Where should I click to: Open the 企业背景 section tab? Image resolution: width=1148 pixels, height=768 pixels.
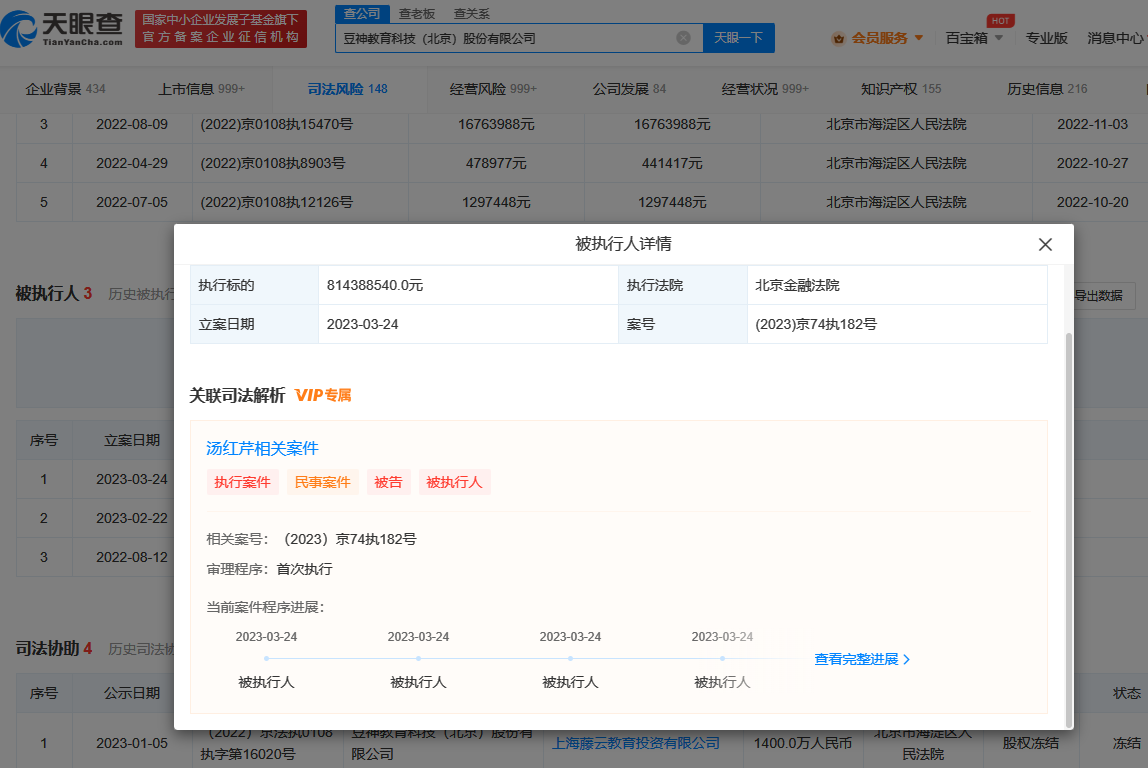[65, 89]
